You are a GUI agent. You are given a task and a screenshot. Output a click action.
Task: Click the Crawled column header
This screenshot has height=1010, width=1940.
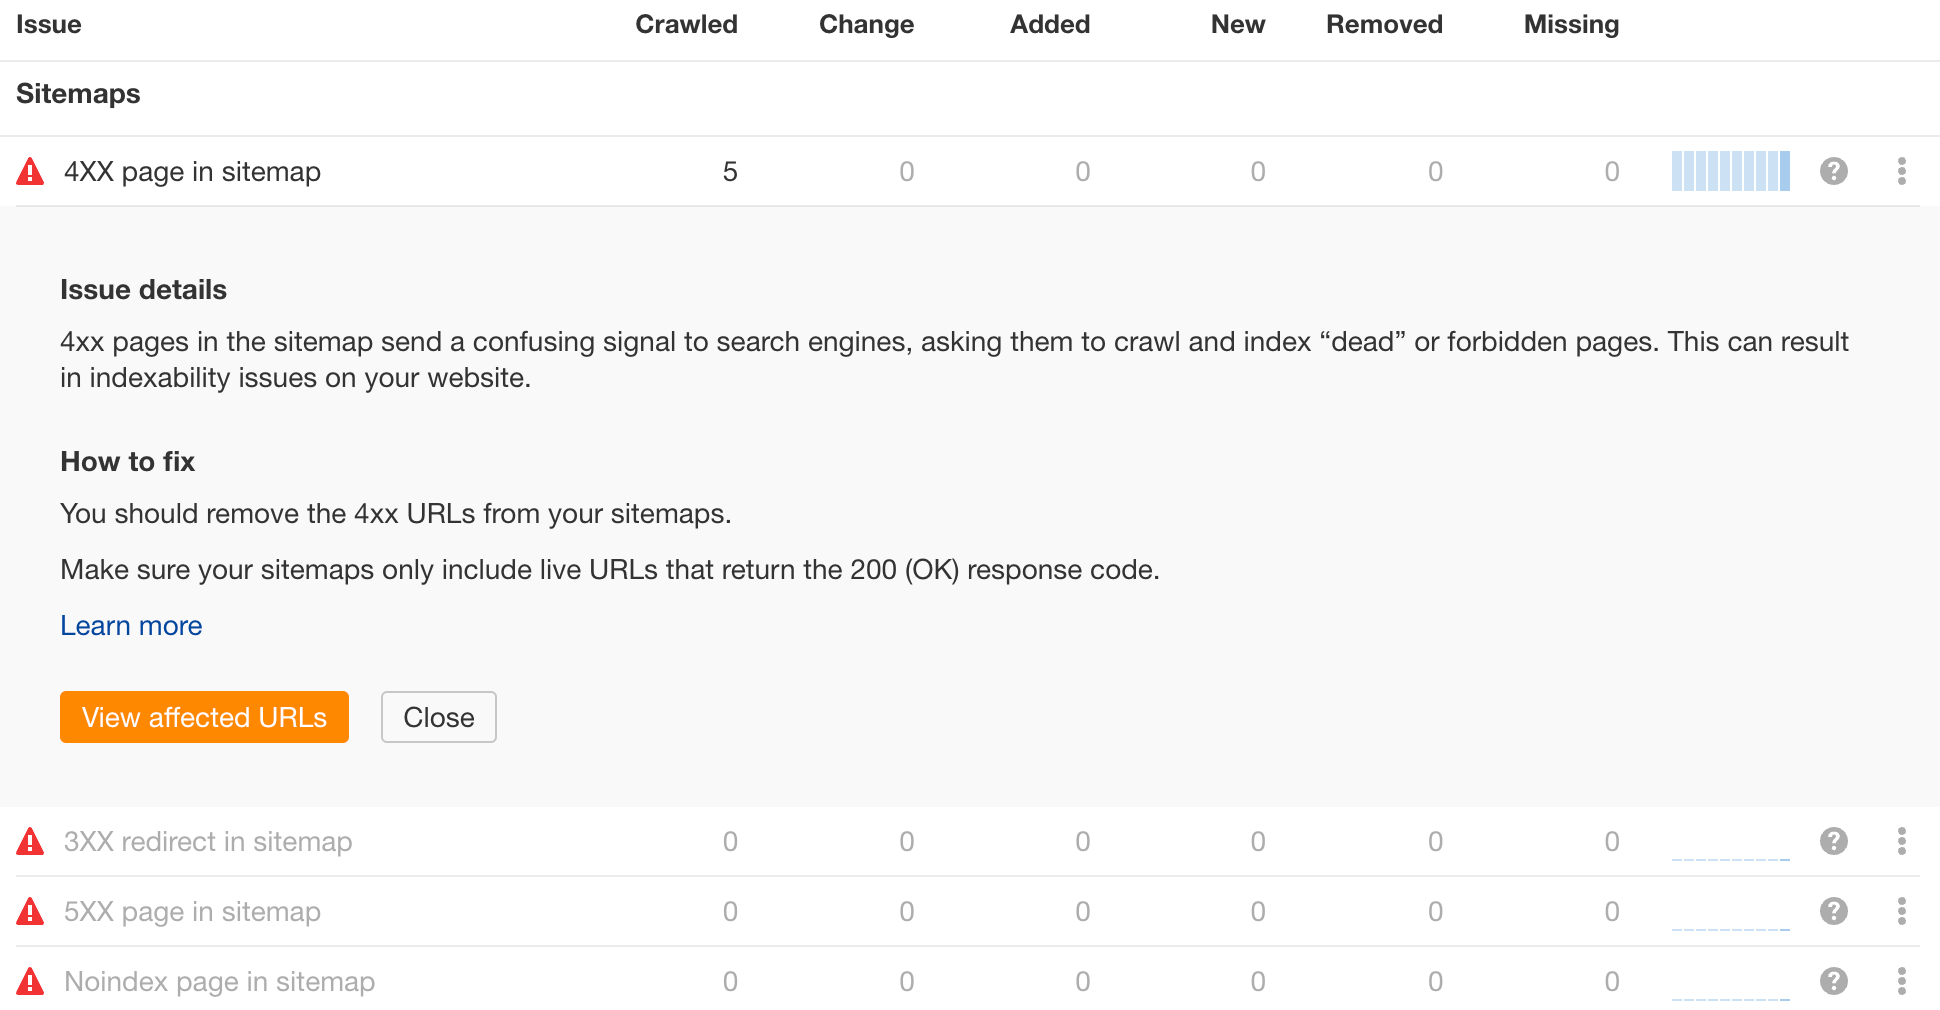[x=686, y=24]
